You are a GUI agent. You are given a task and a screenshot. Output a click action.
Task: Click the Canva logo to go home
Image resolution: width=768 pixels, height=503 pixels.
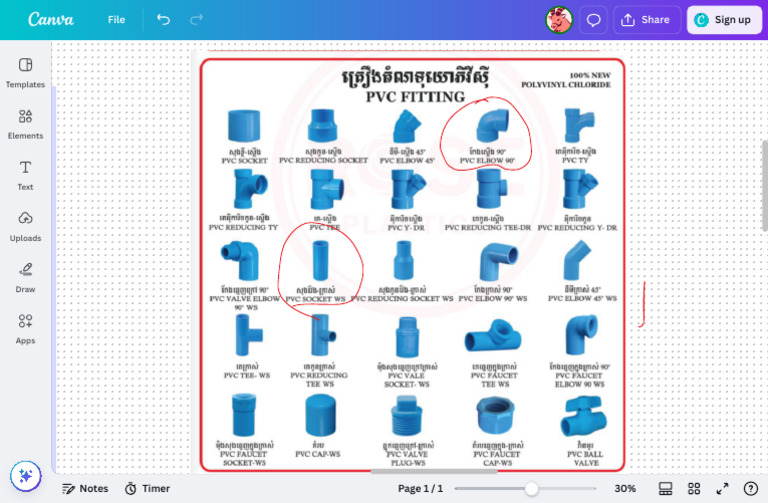click(x=50, y=19)
